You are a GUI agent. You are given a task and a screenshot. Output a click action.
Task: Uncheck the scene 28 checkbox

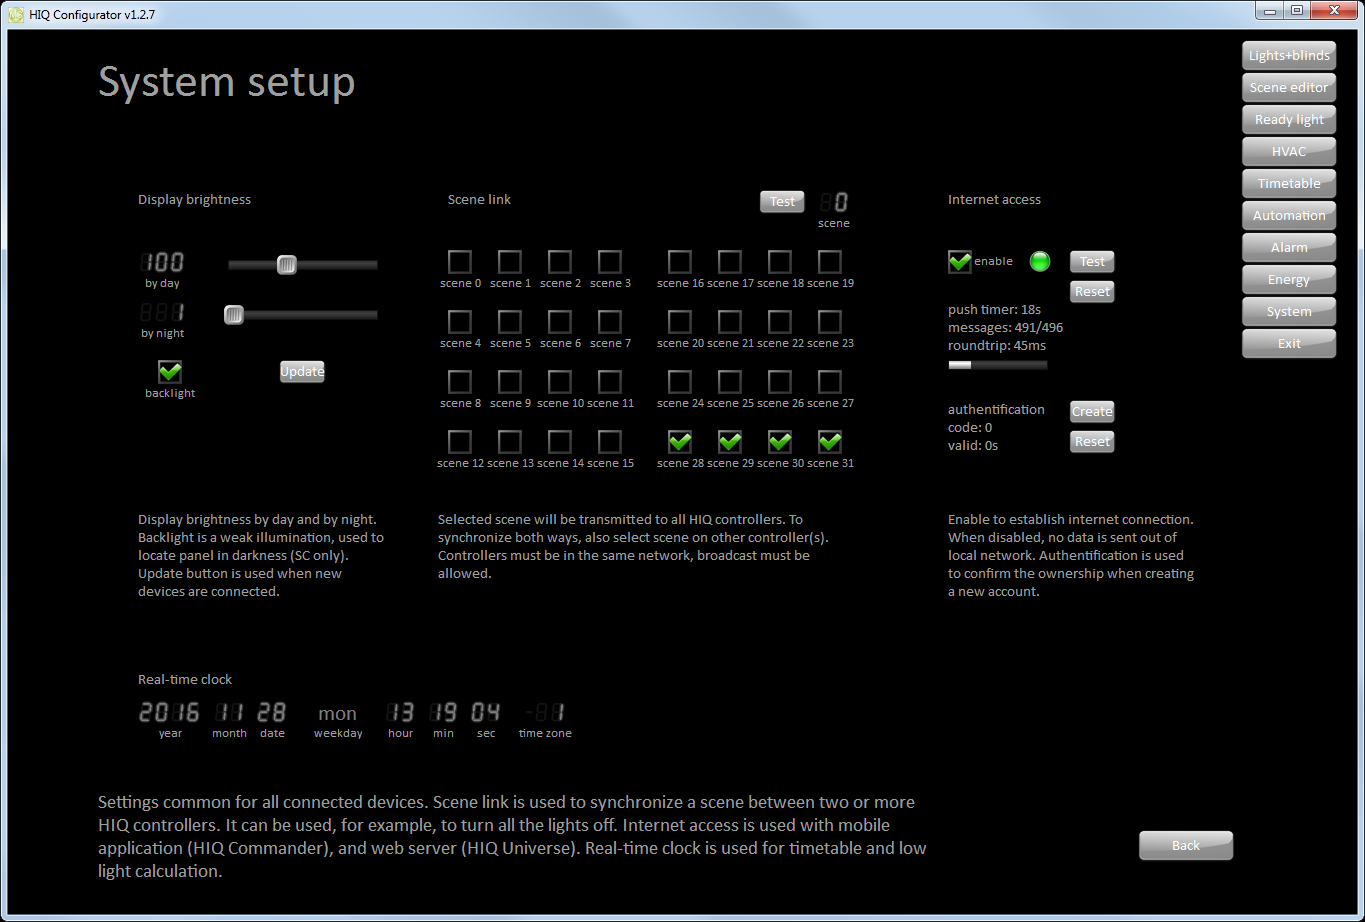point(680,442)
